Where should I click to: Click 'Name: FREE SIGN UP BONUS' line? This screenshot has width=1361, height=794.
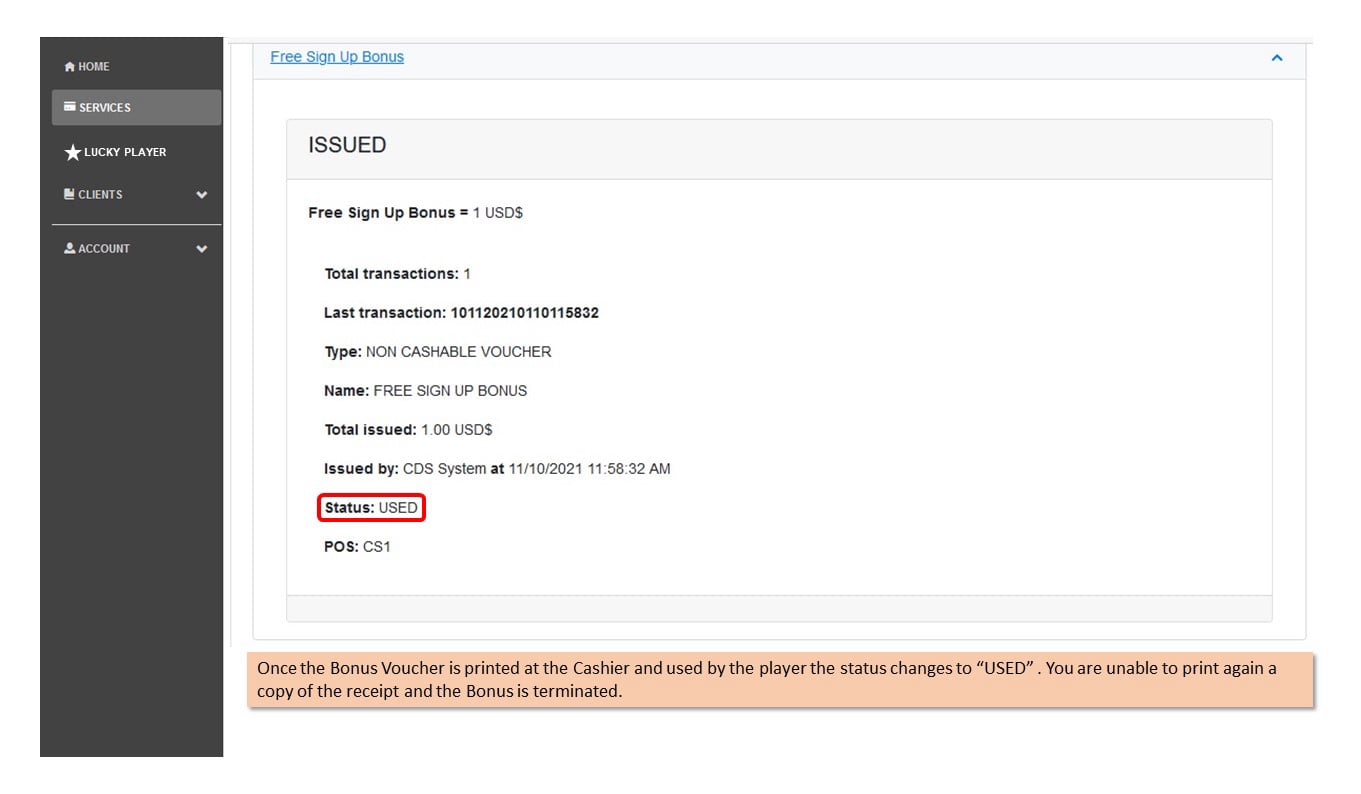coord(425,391)
